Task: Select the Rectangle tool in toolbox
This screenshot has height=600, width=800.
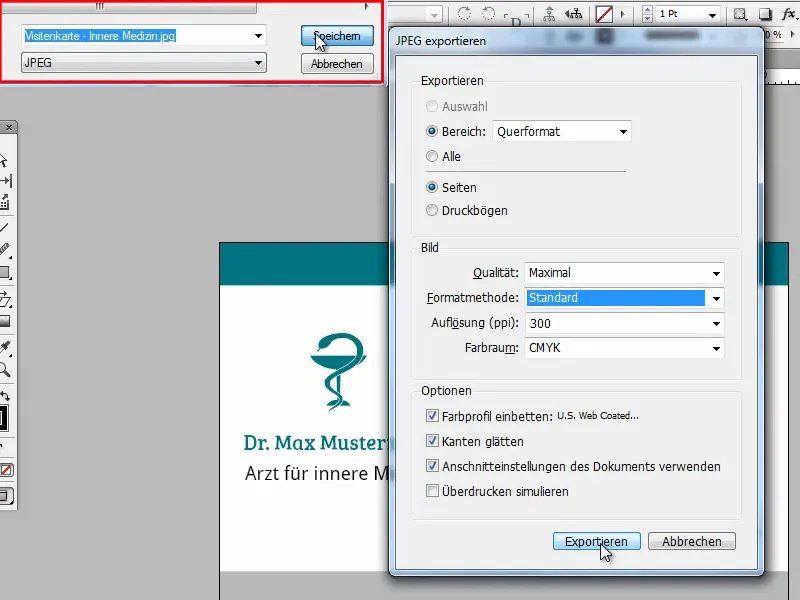Action: pyautogui.click(x=5, y=272)
